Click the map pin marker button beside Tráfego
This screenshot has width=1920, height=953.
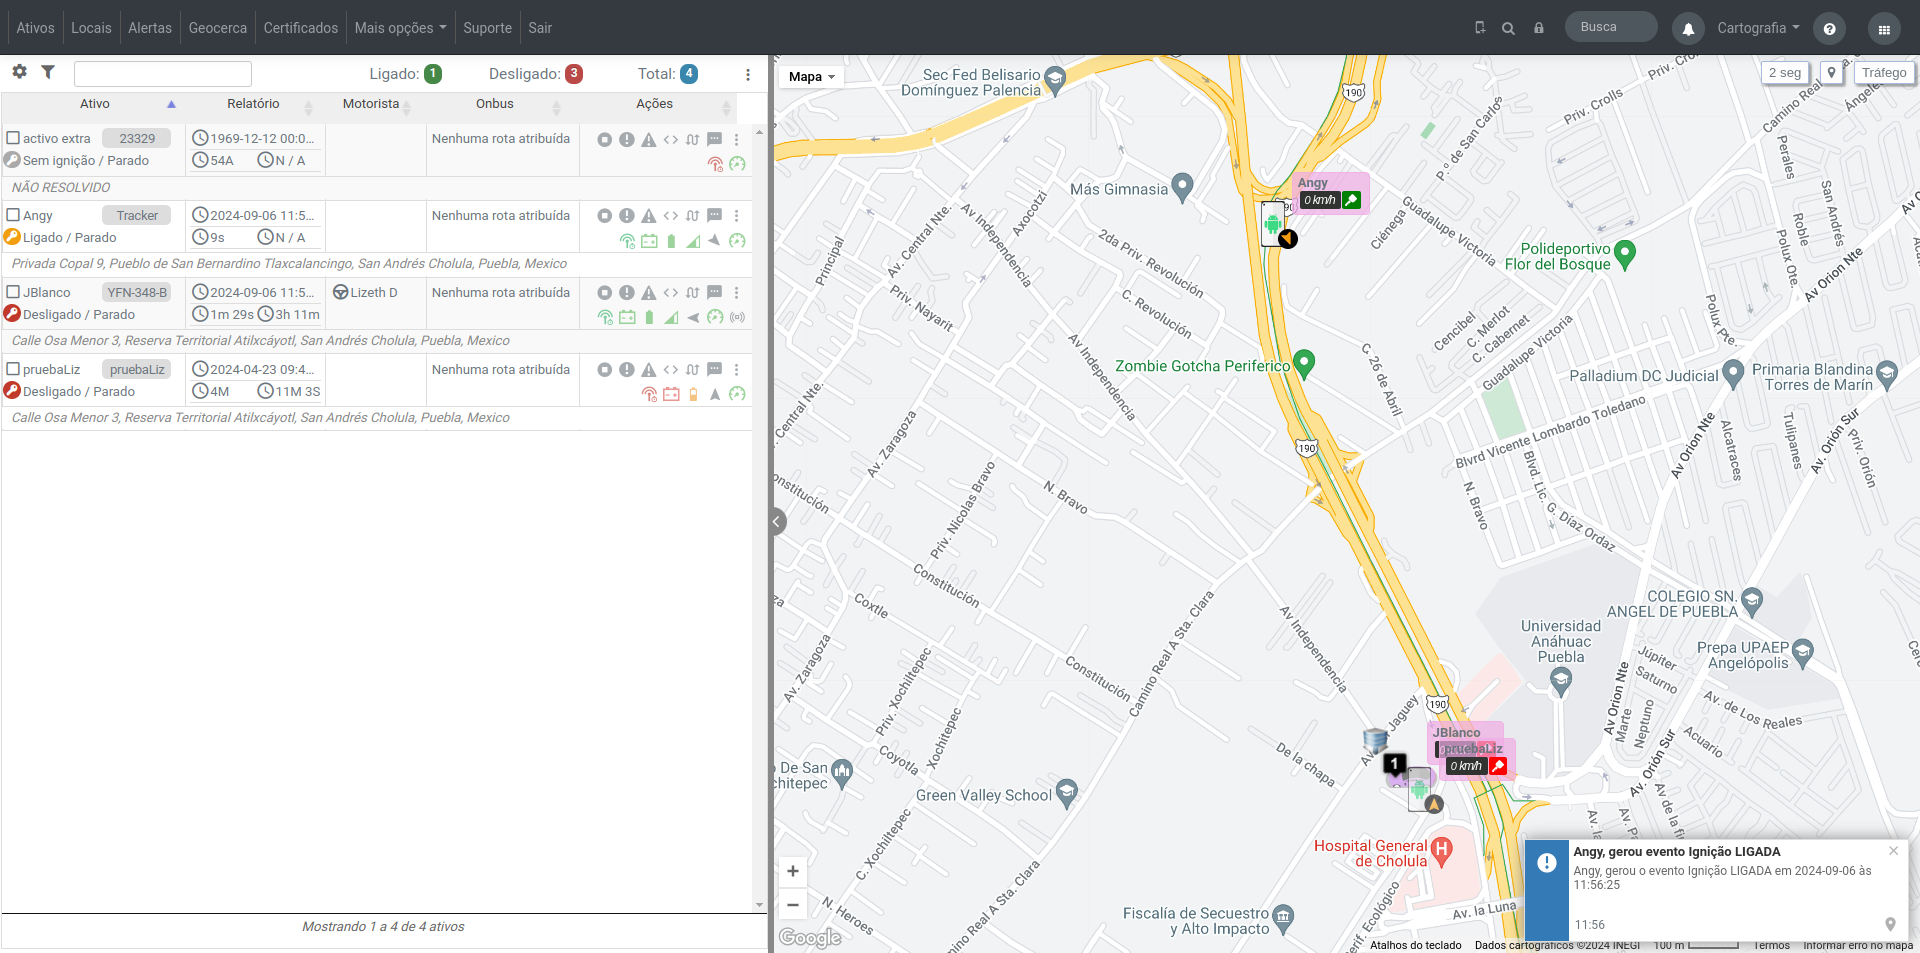tap(1832, 73)
